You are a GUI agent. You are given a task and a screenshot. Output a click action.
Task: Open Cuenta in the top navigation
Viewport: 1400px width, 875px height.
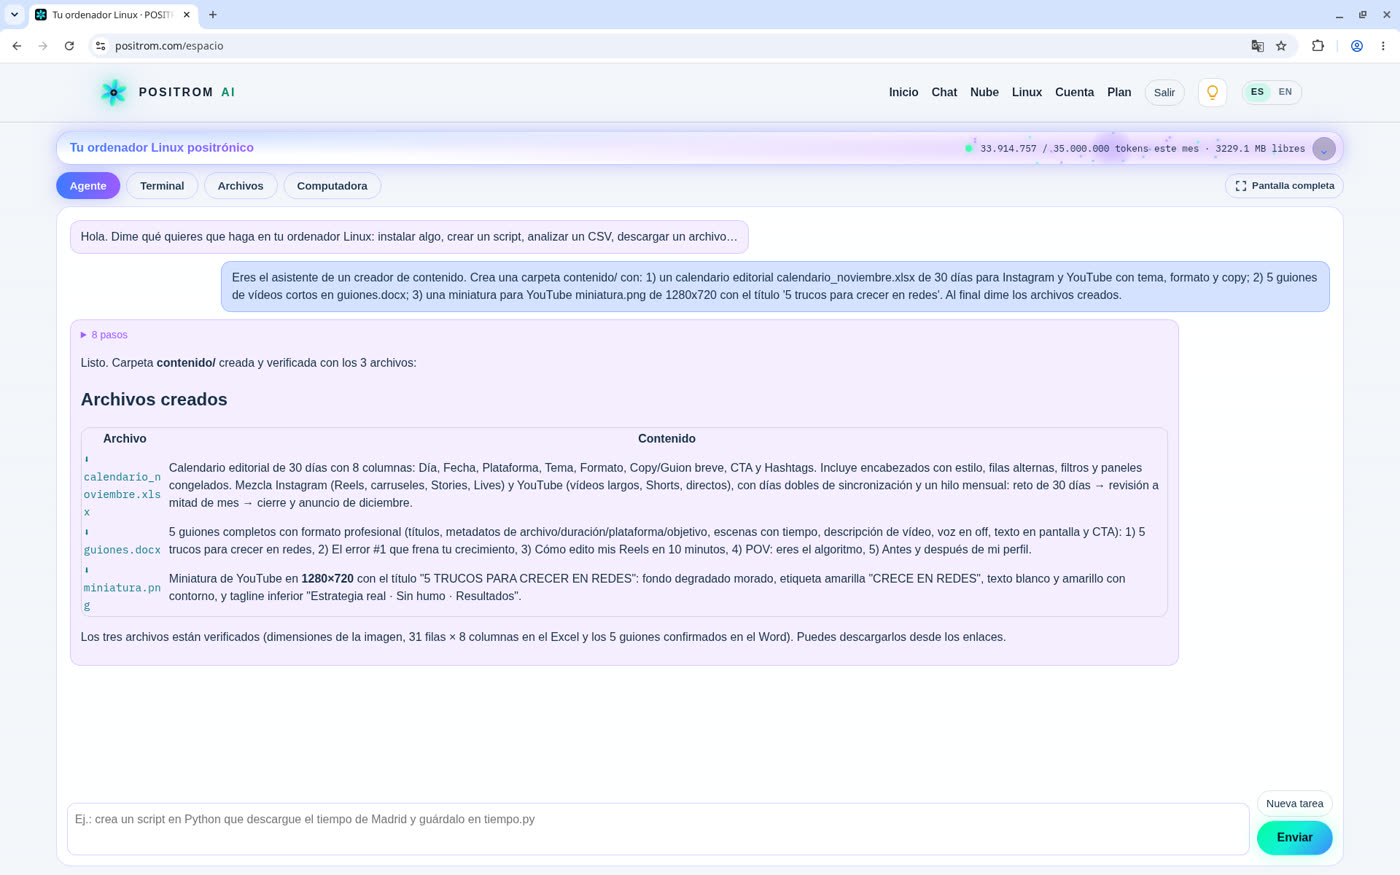[1074, 92]
